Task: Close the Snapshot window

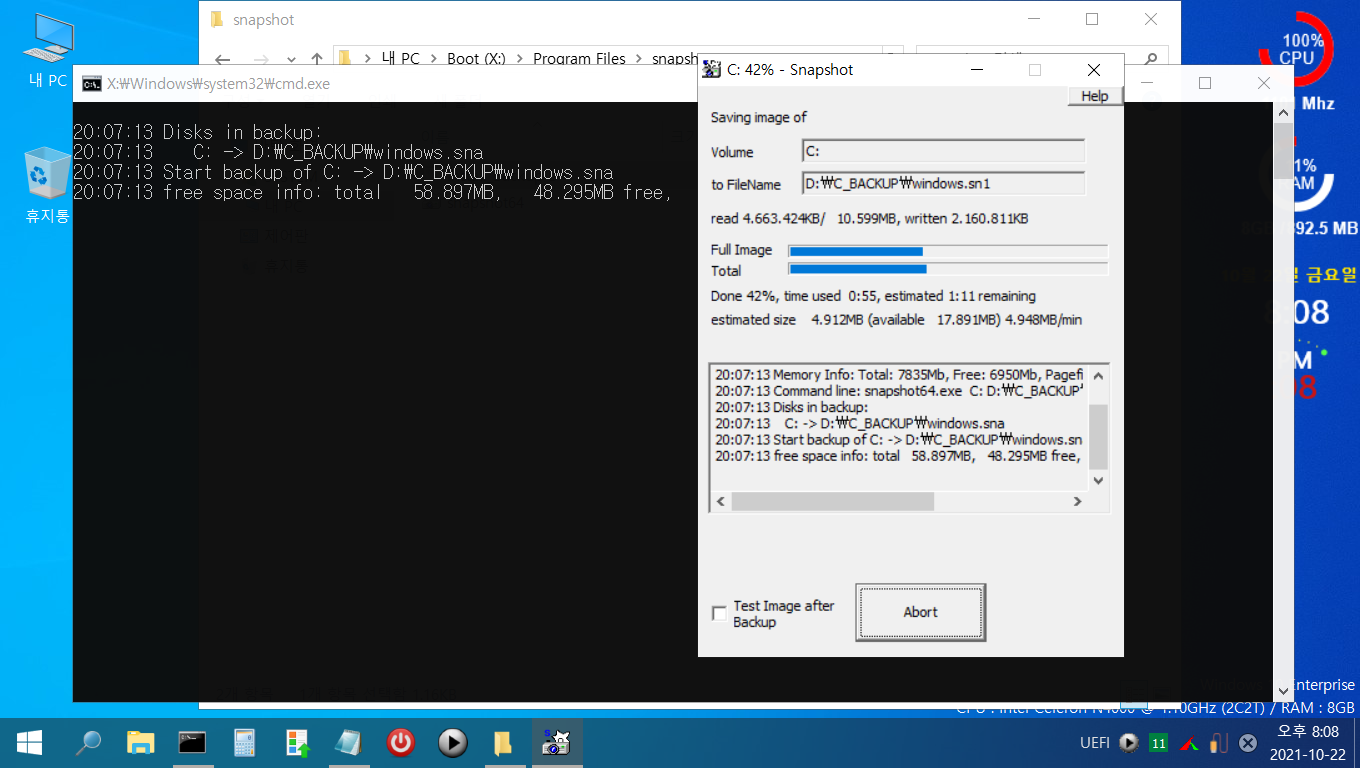Action: 1094,69
